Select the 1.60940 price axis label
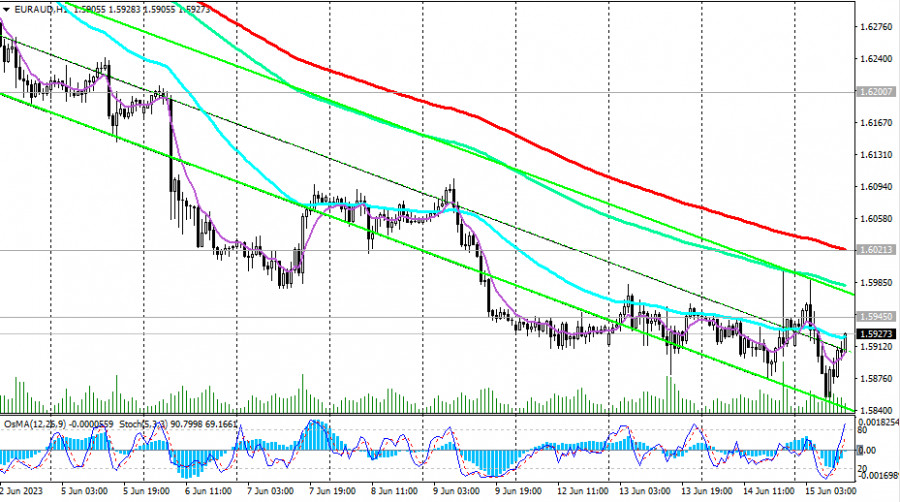The height and width of the screenshot is (502, 900). pyautogui.click(x=876, y=186)
